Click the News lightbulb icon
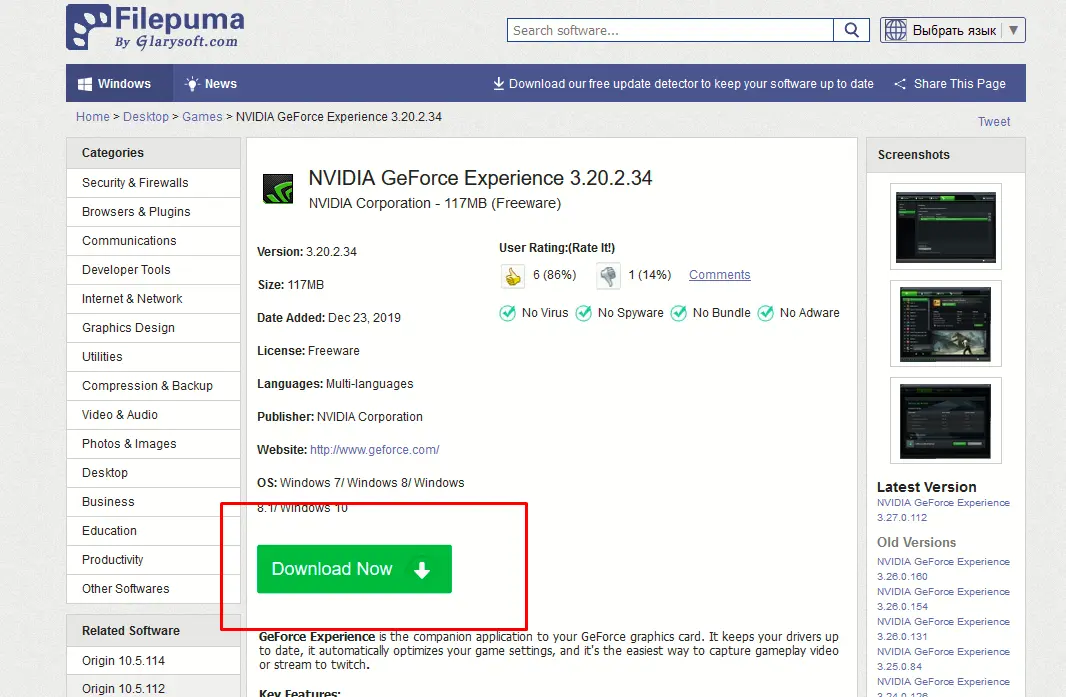 point(192,84)
